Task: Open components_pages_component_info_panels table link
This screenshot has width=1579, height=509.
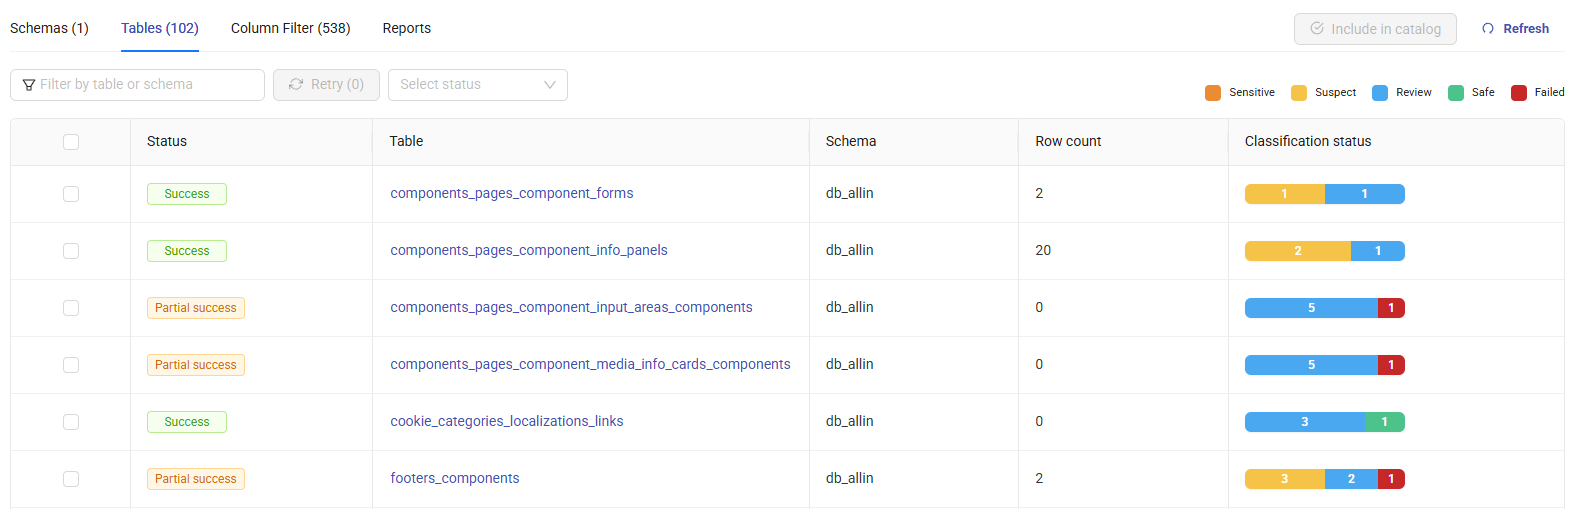Action: pyautogui.click(x=528, y=250)
